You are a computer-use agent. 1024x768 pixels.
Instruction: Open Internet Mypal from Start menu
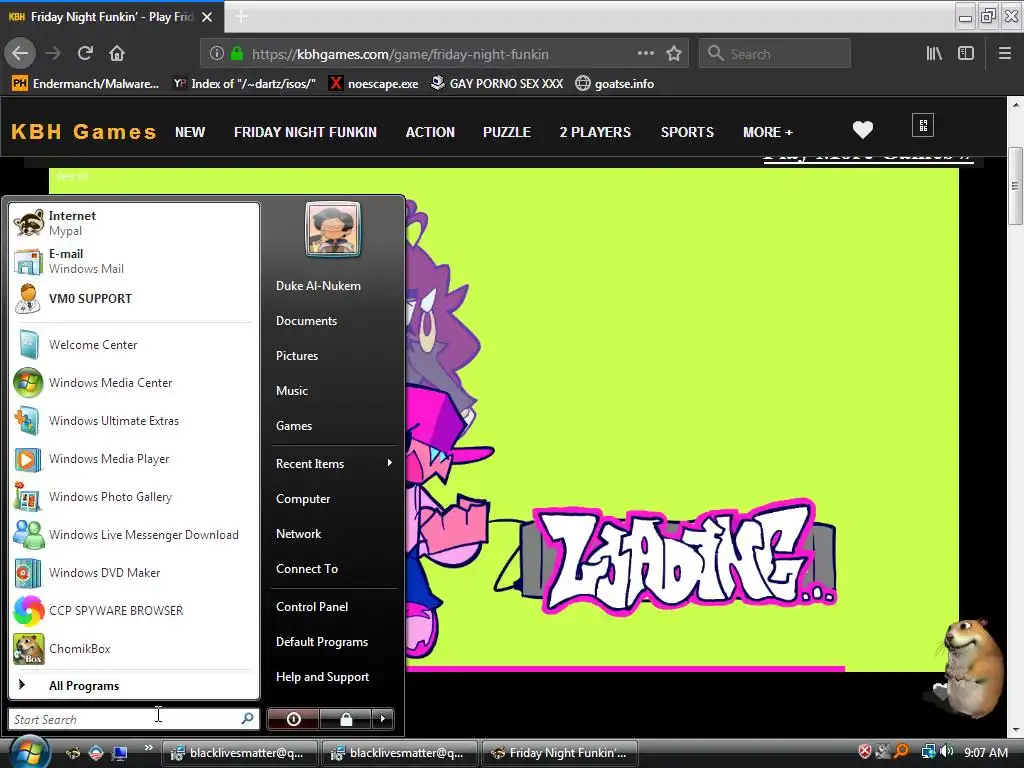pyautogui.click(x=134, y=223)
